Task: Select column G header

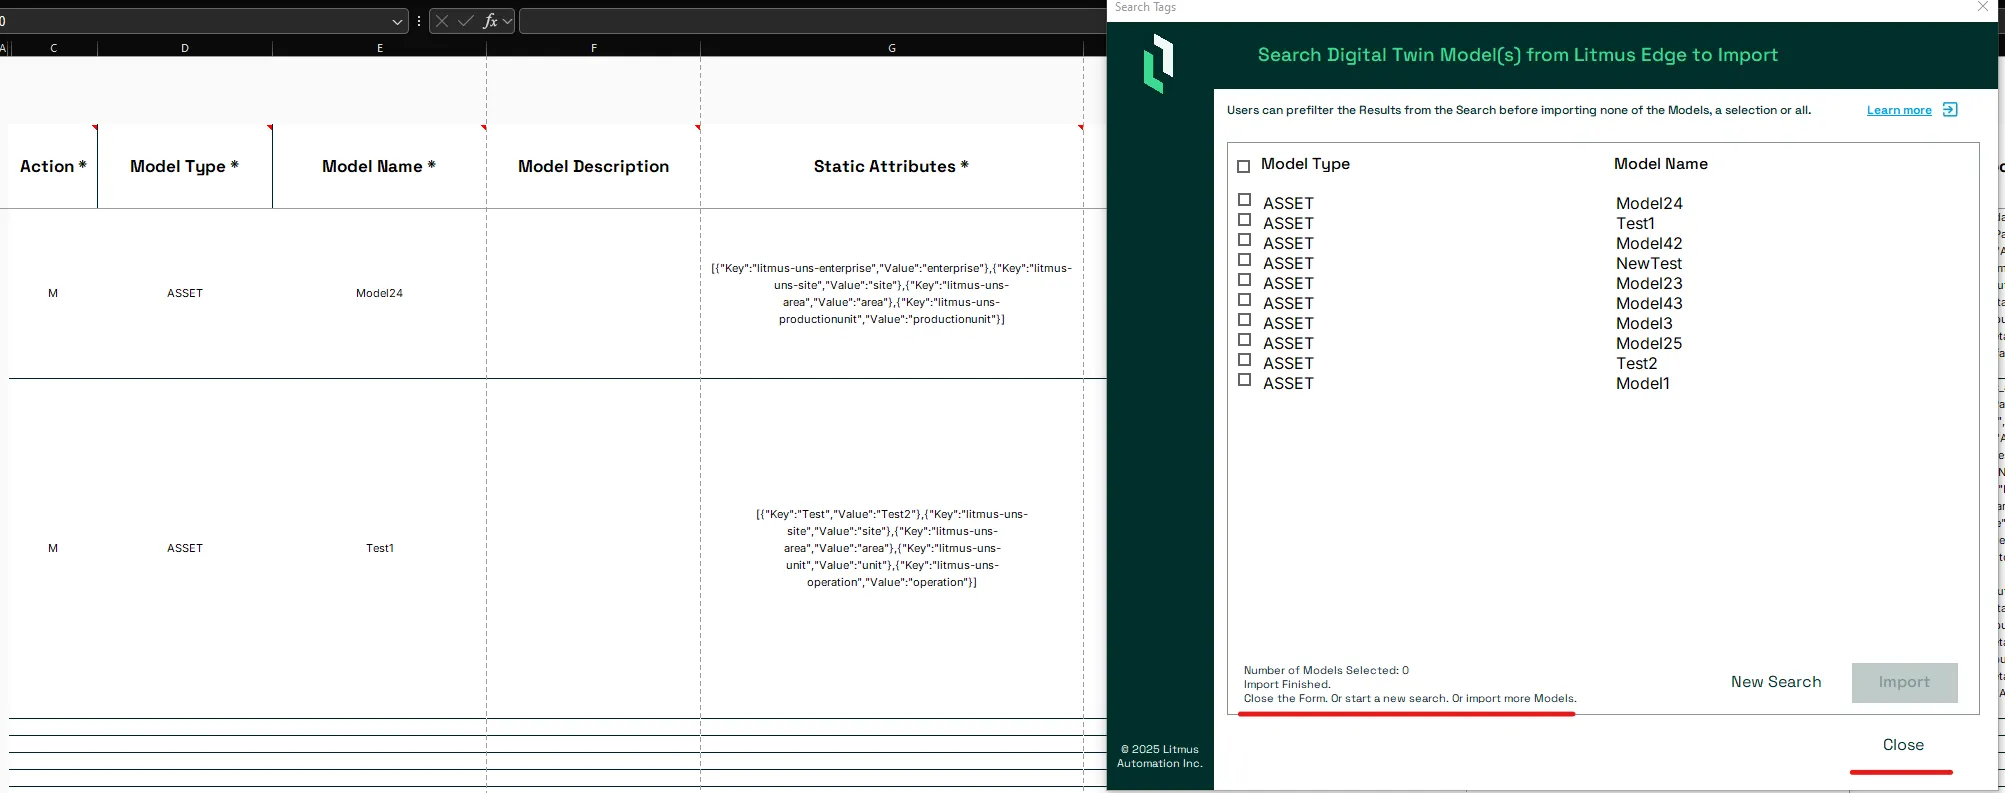Action: pos(892,48)
